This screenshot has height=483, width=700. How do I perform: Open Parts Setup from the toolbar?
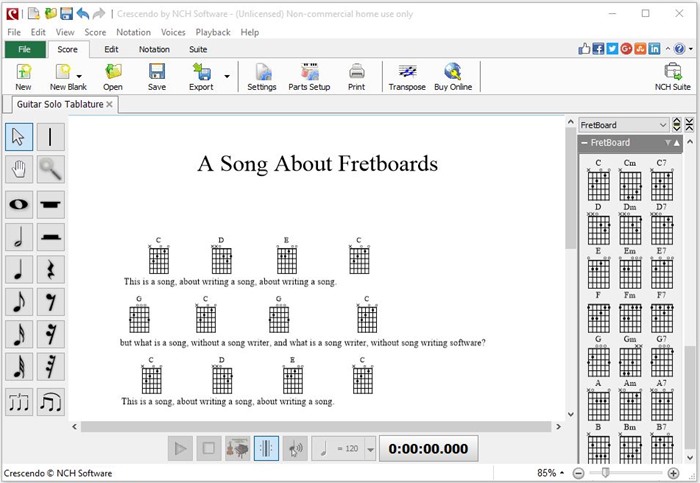pos(309,77)
